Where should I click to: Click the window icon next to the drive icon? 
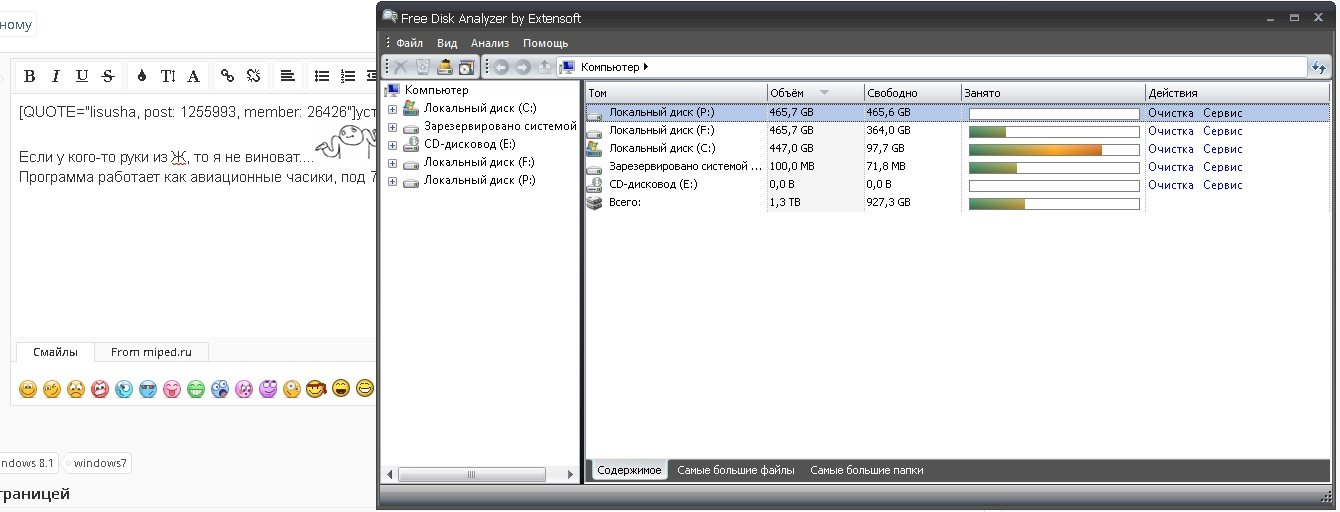click(466, 67)
